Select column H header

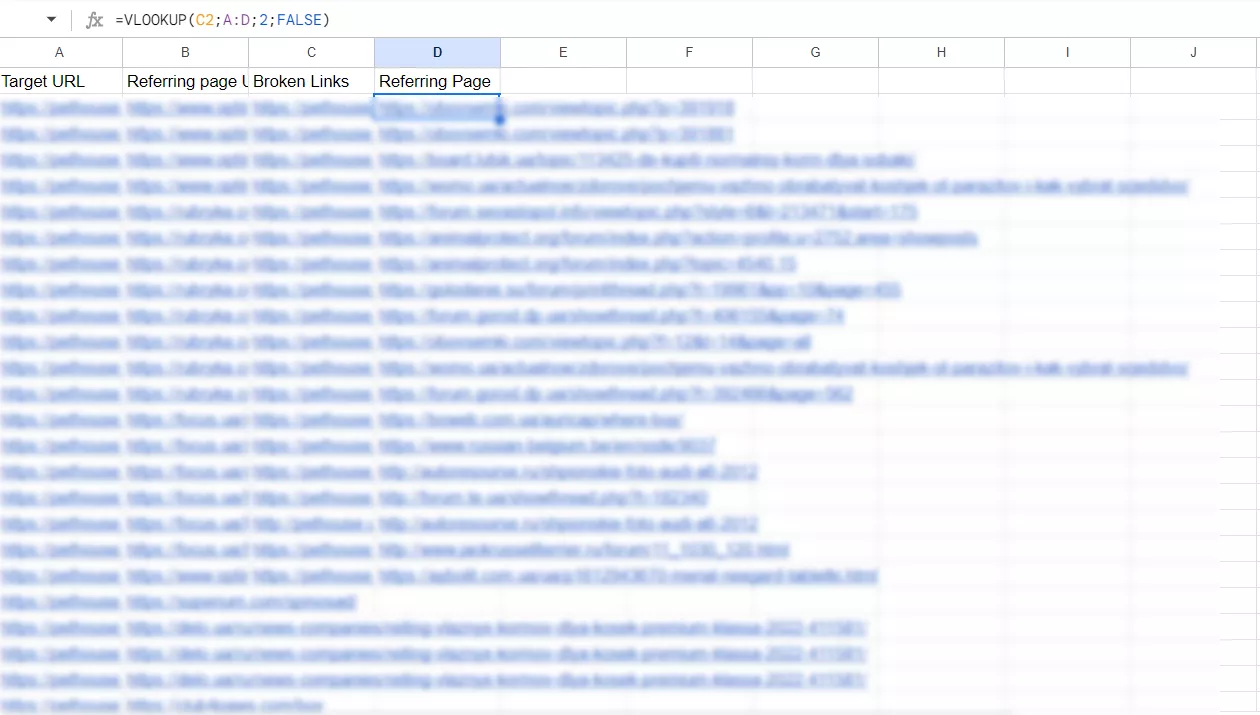[x=942, y=52]
